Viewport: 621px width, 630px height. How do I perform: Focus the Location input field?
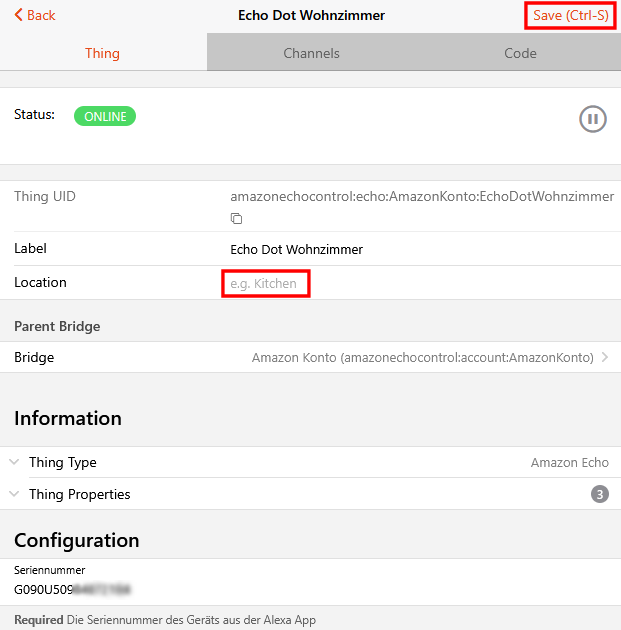coord(425,283)
